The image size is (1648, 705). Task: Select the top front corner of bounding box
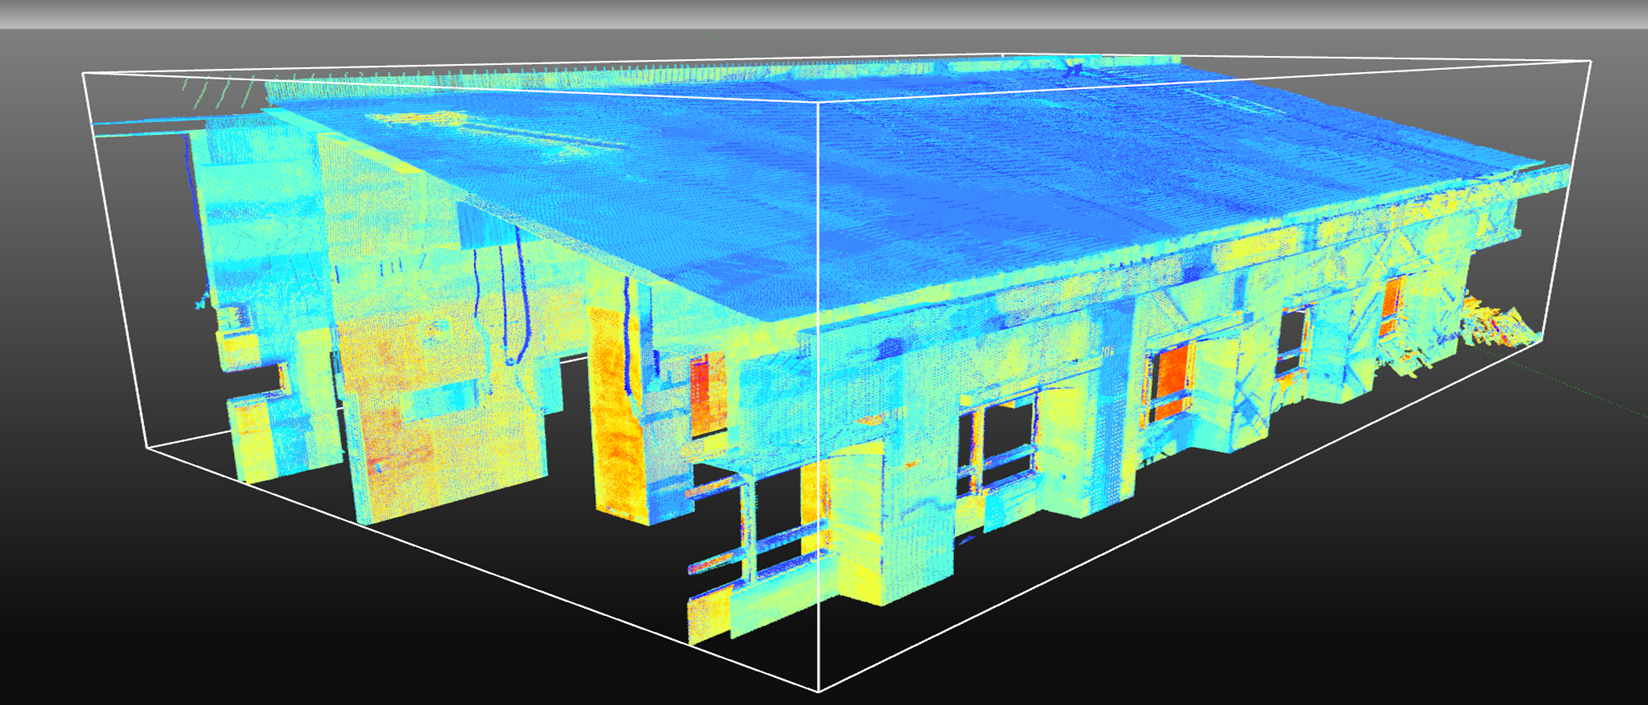(x=818, y=104)
